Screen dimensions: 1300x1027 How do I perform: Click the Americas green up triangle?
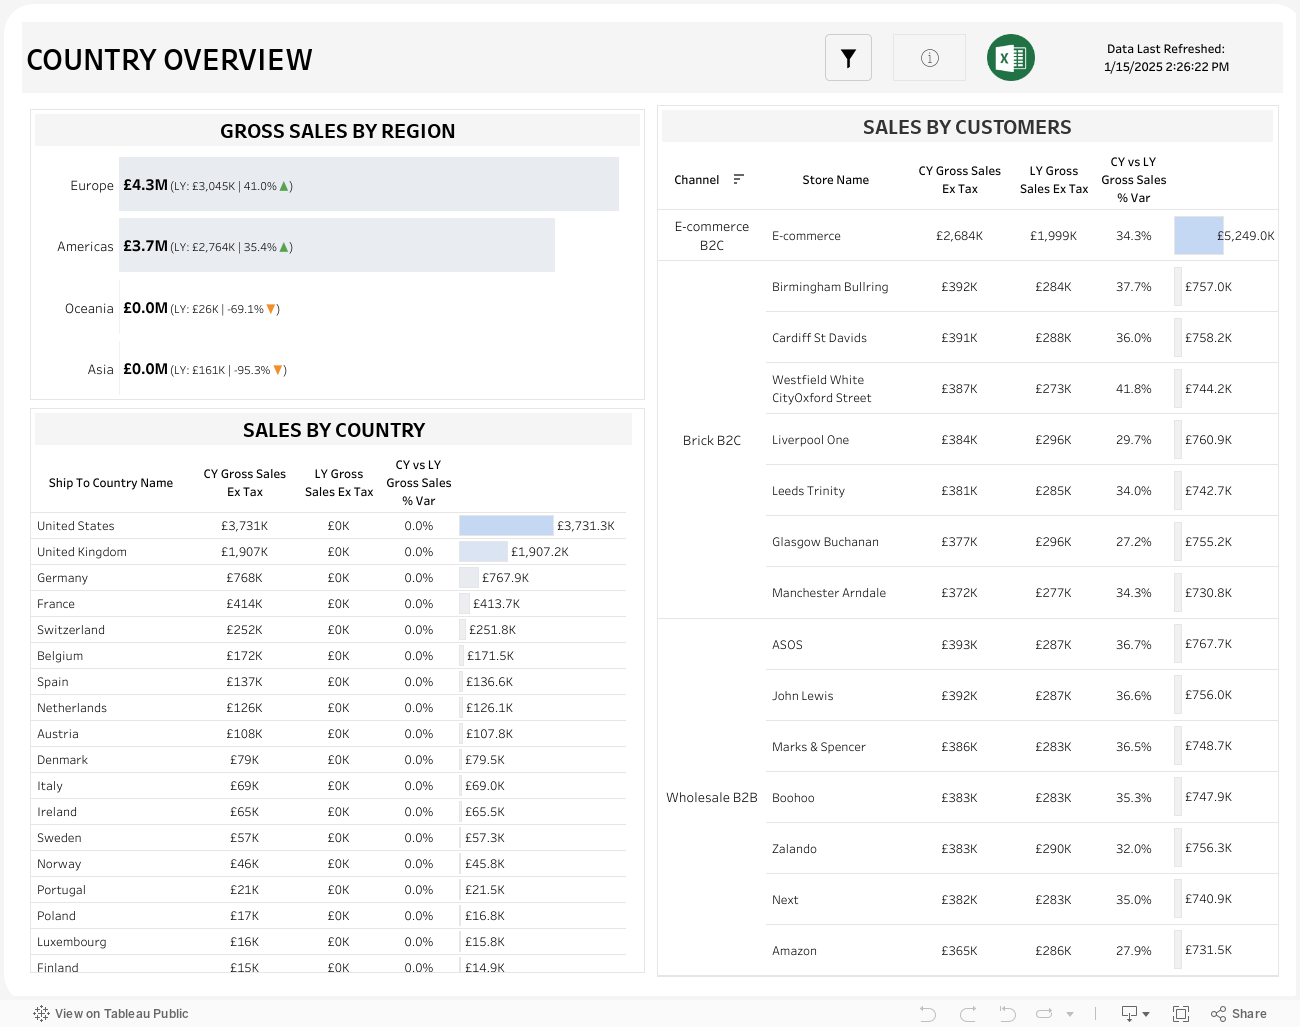click(x=284, y=247)
